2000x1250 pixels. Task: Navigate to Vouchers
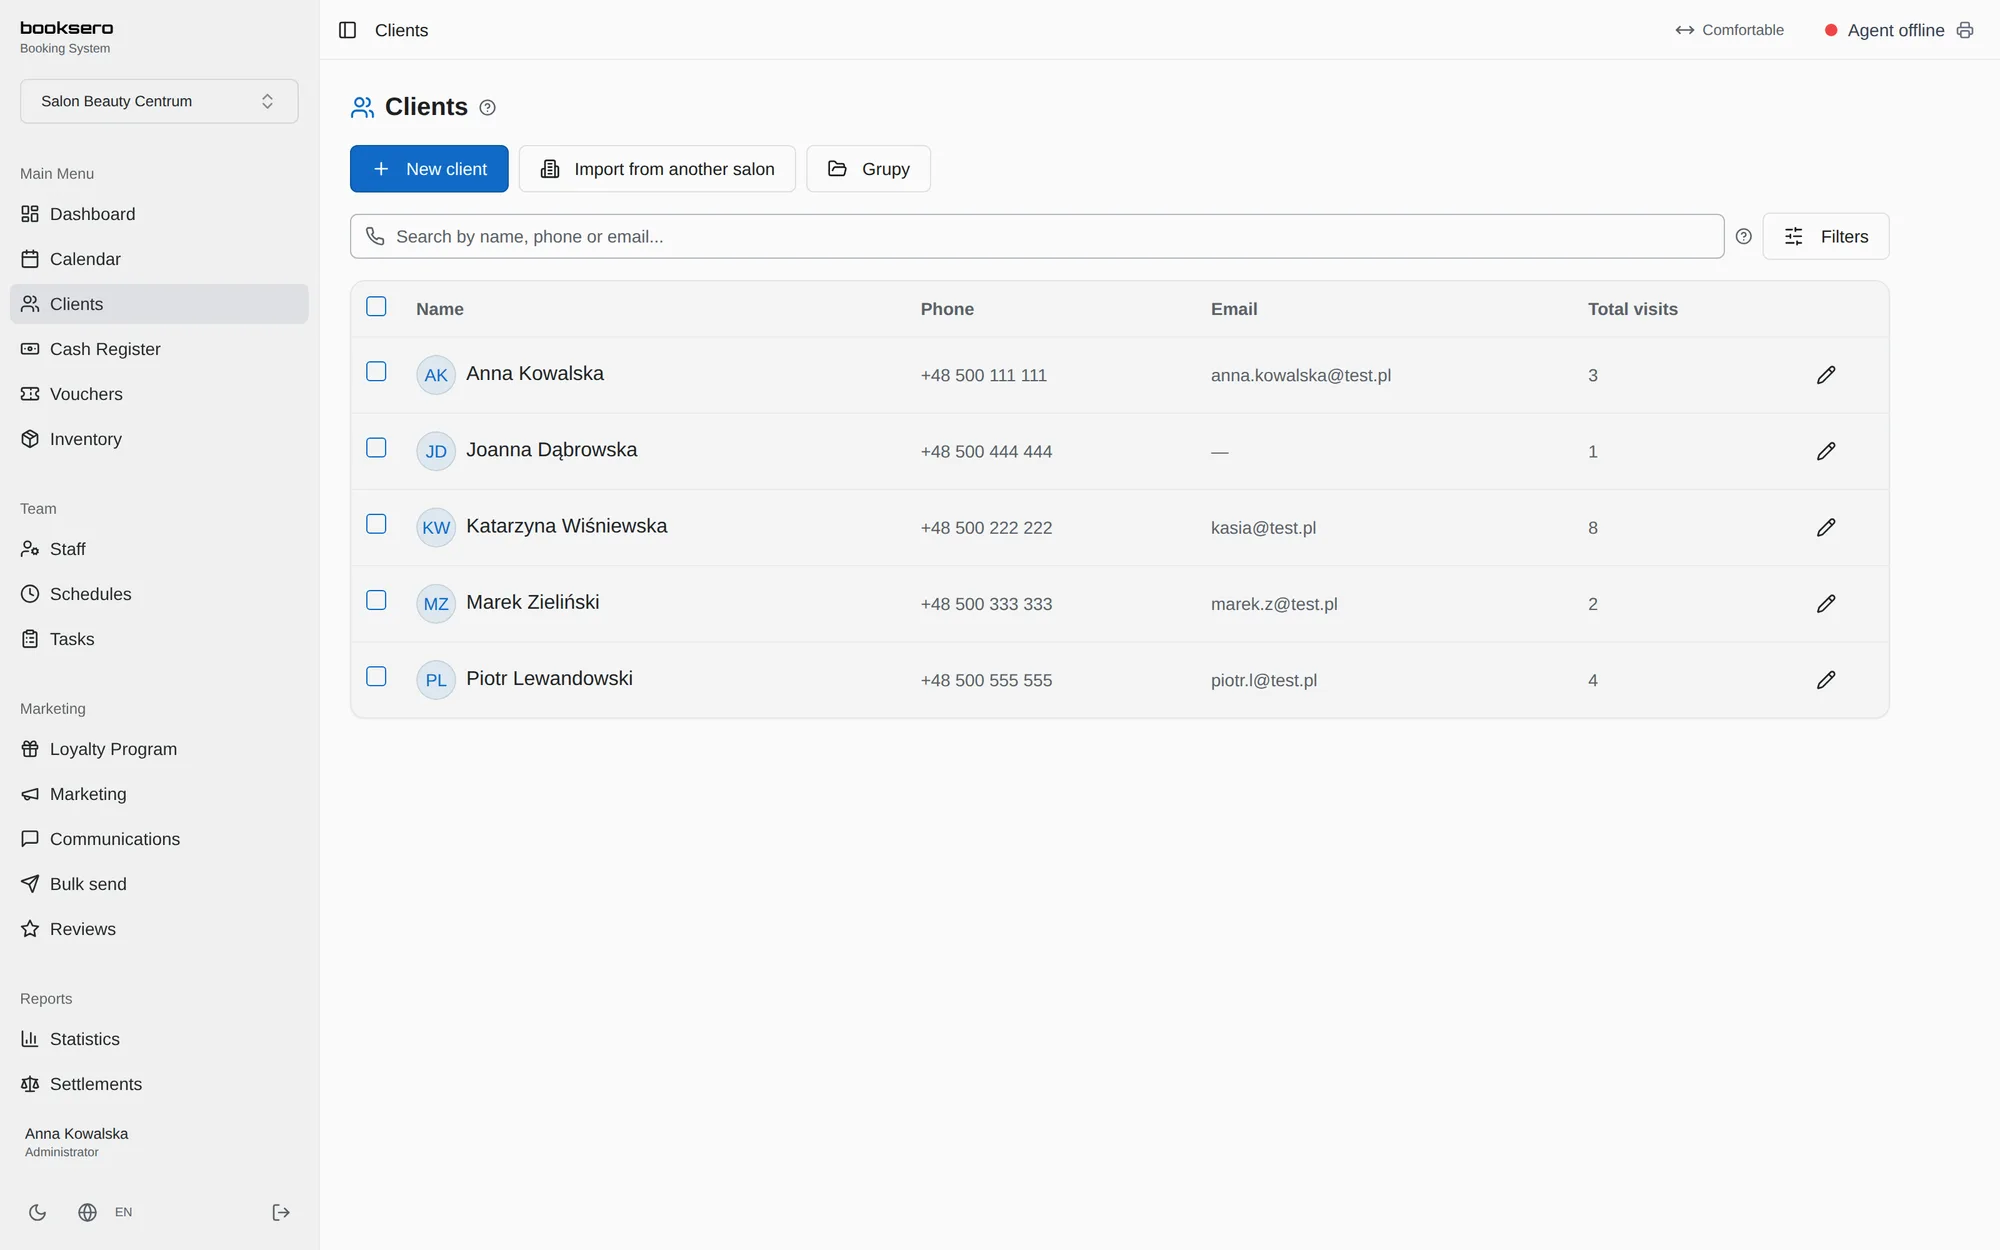pyautogui.click(x=159, y=394)
